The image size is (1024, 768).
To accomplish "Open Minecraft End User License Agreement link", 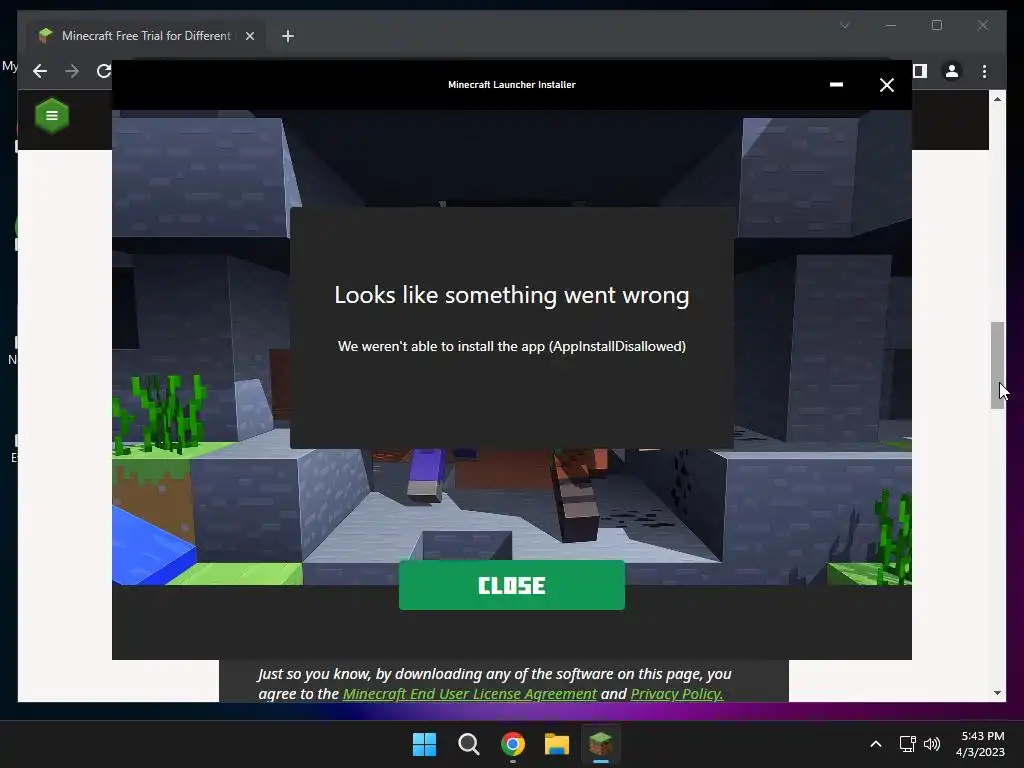I will point(470,694).
